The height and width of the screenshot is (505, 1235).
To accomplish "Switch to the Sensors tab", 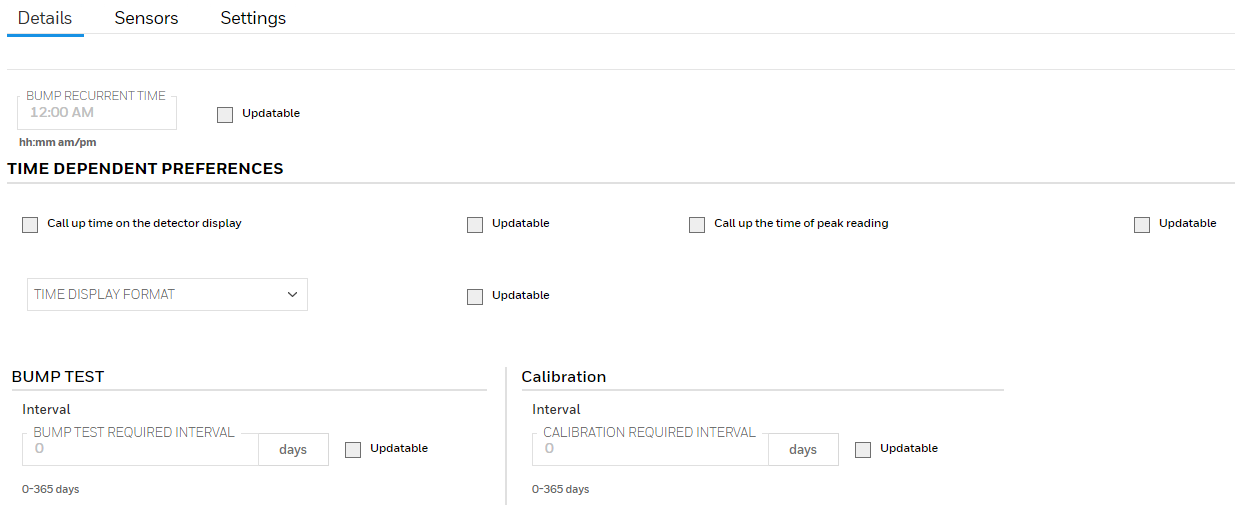I will pos(146,18).
